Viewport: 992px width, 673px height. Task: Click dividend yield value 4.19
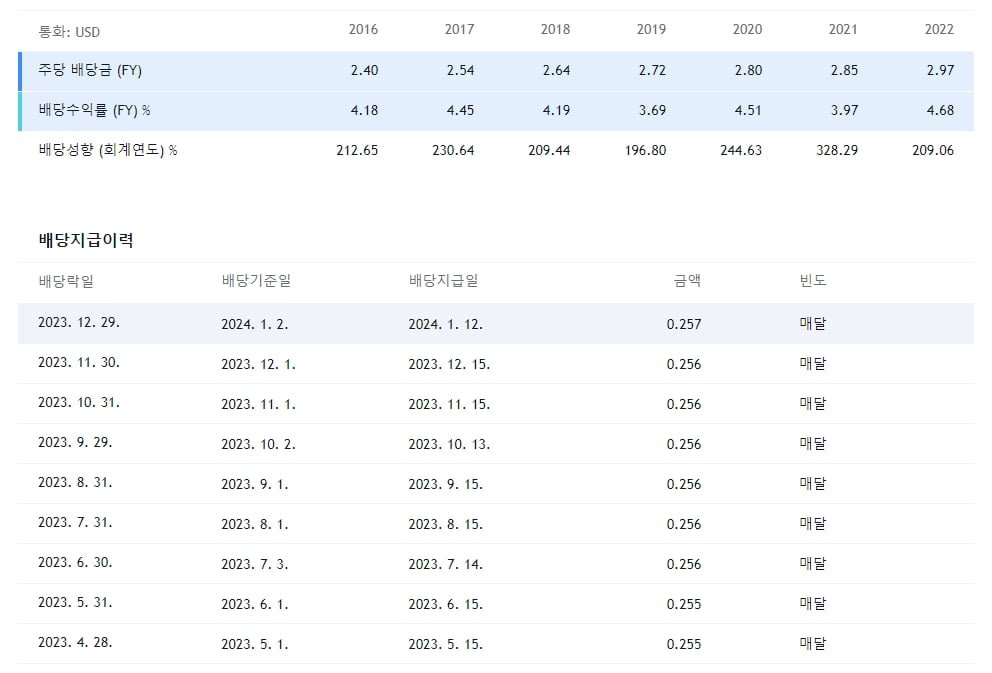pyautogui.click(x=557, y=110)
